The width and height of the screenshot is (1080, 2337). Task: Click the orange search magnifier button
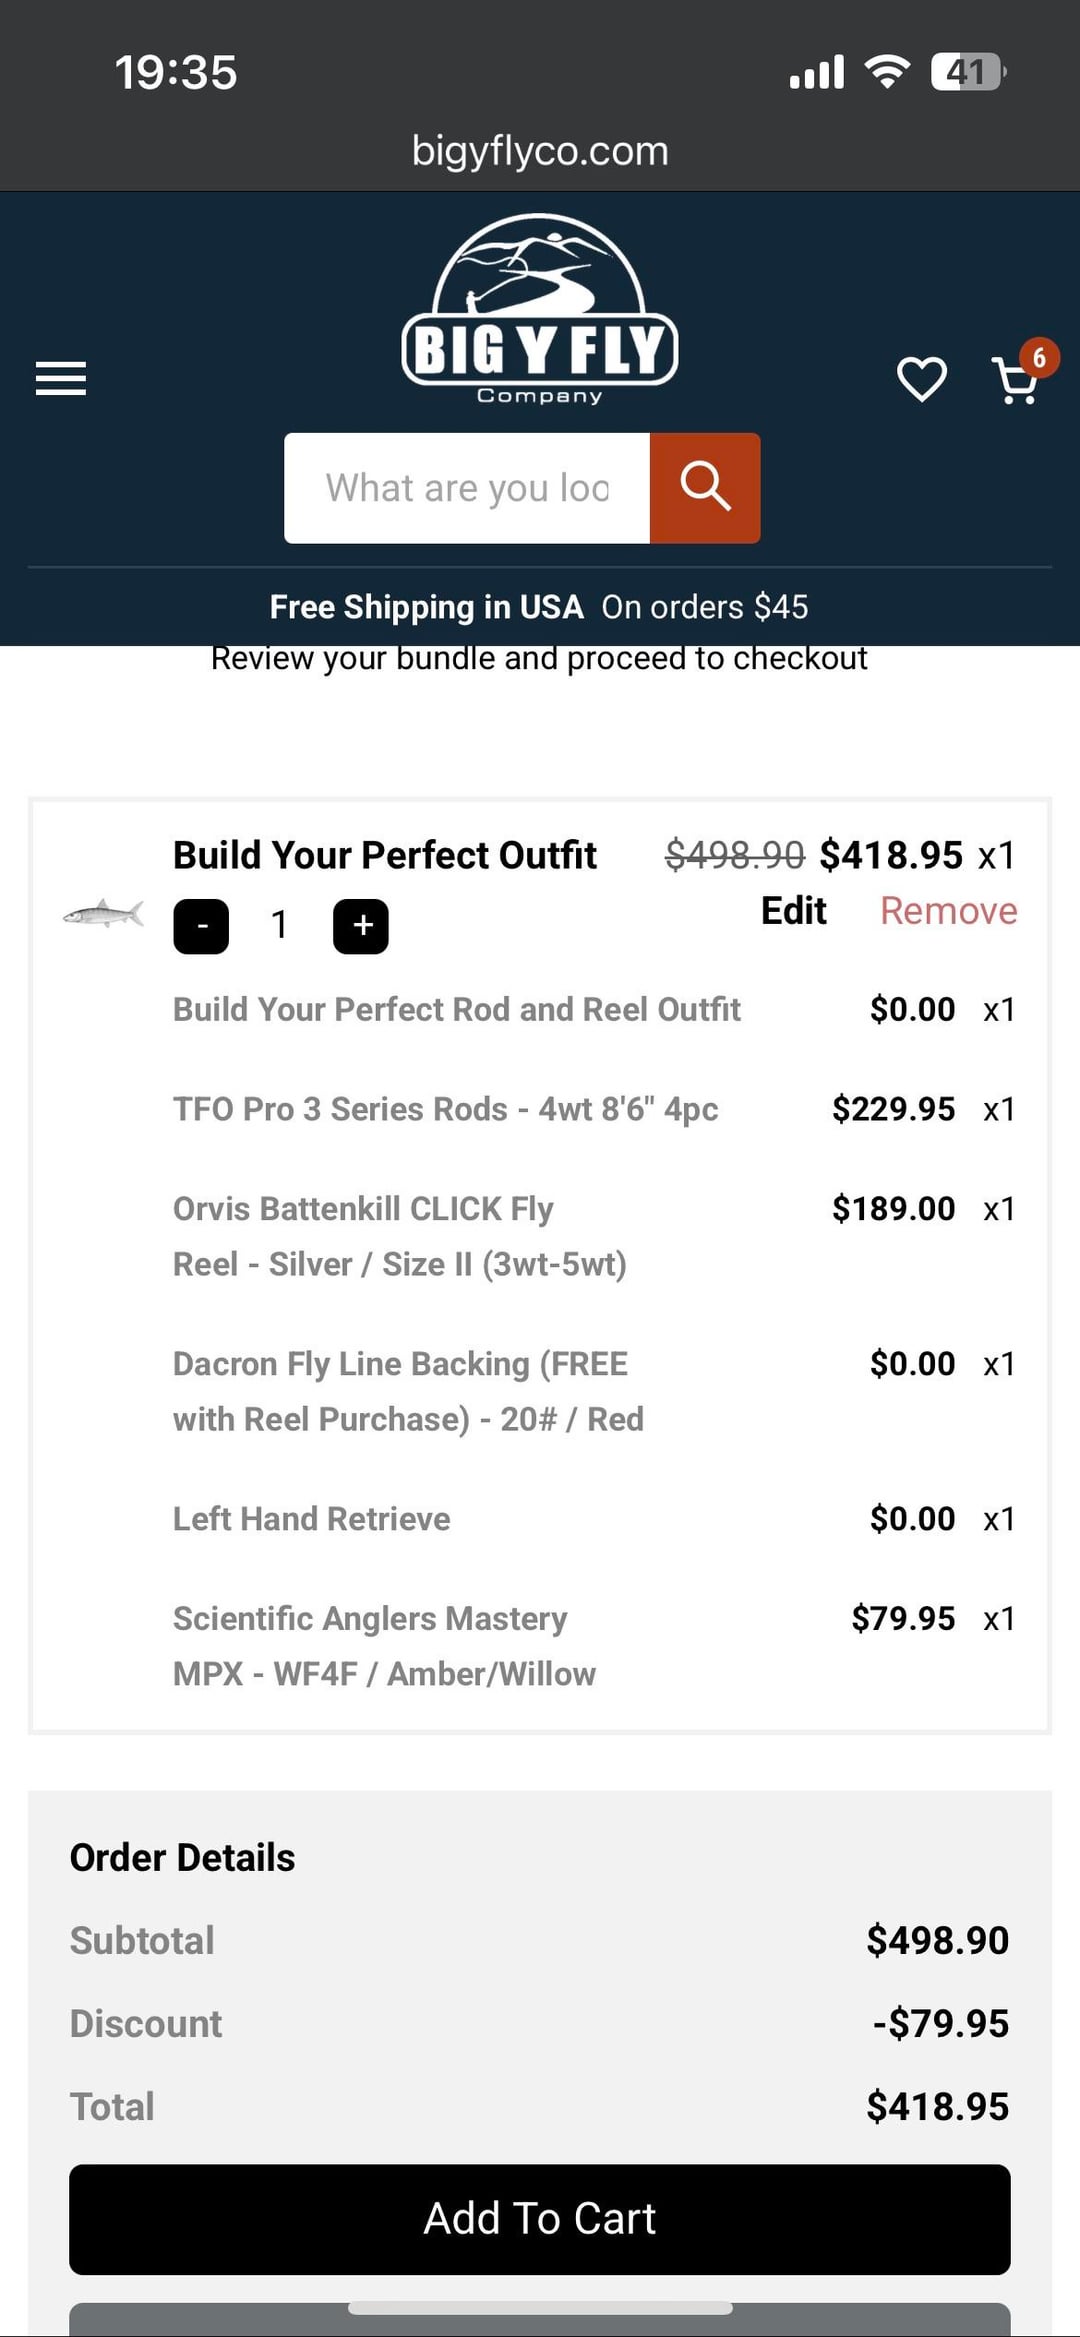705,488
